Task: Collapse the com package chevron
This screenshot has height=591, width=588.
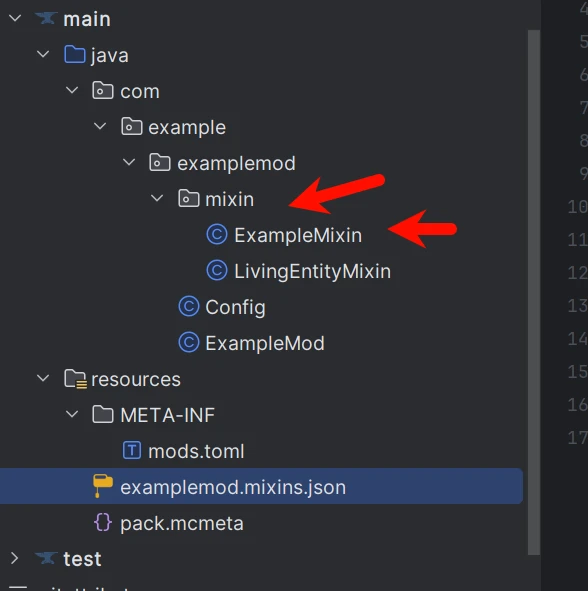Action: [72, 90]
